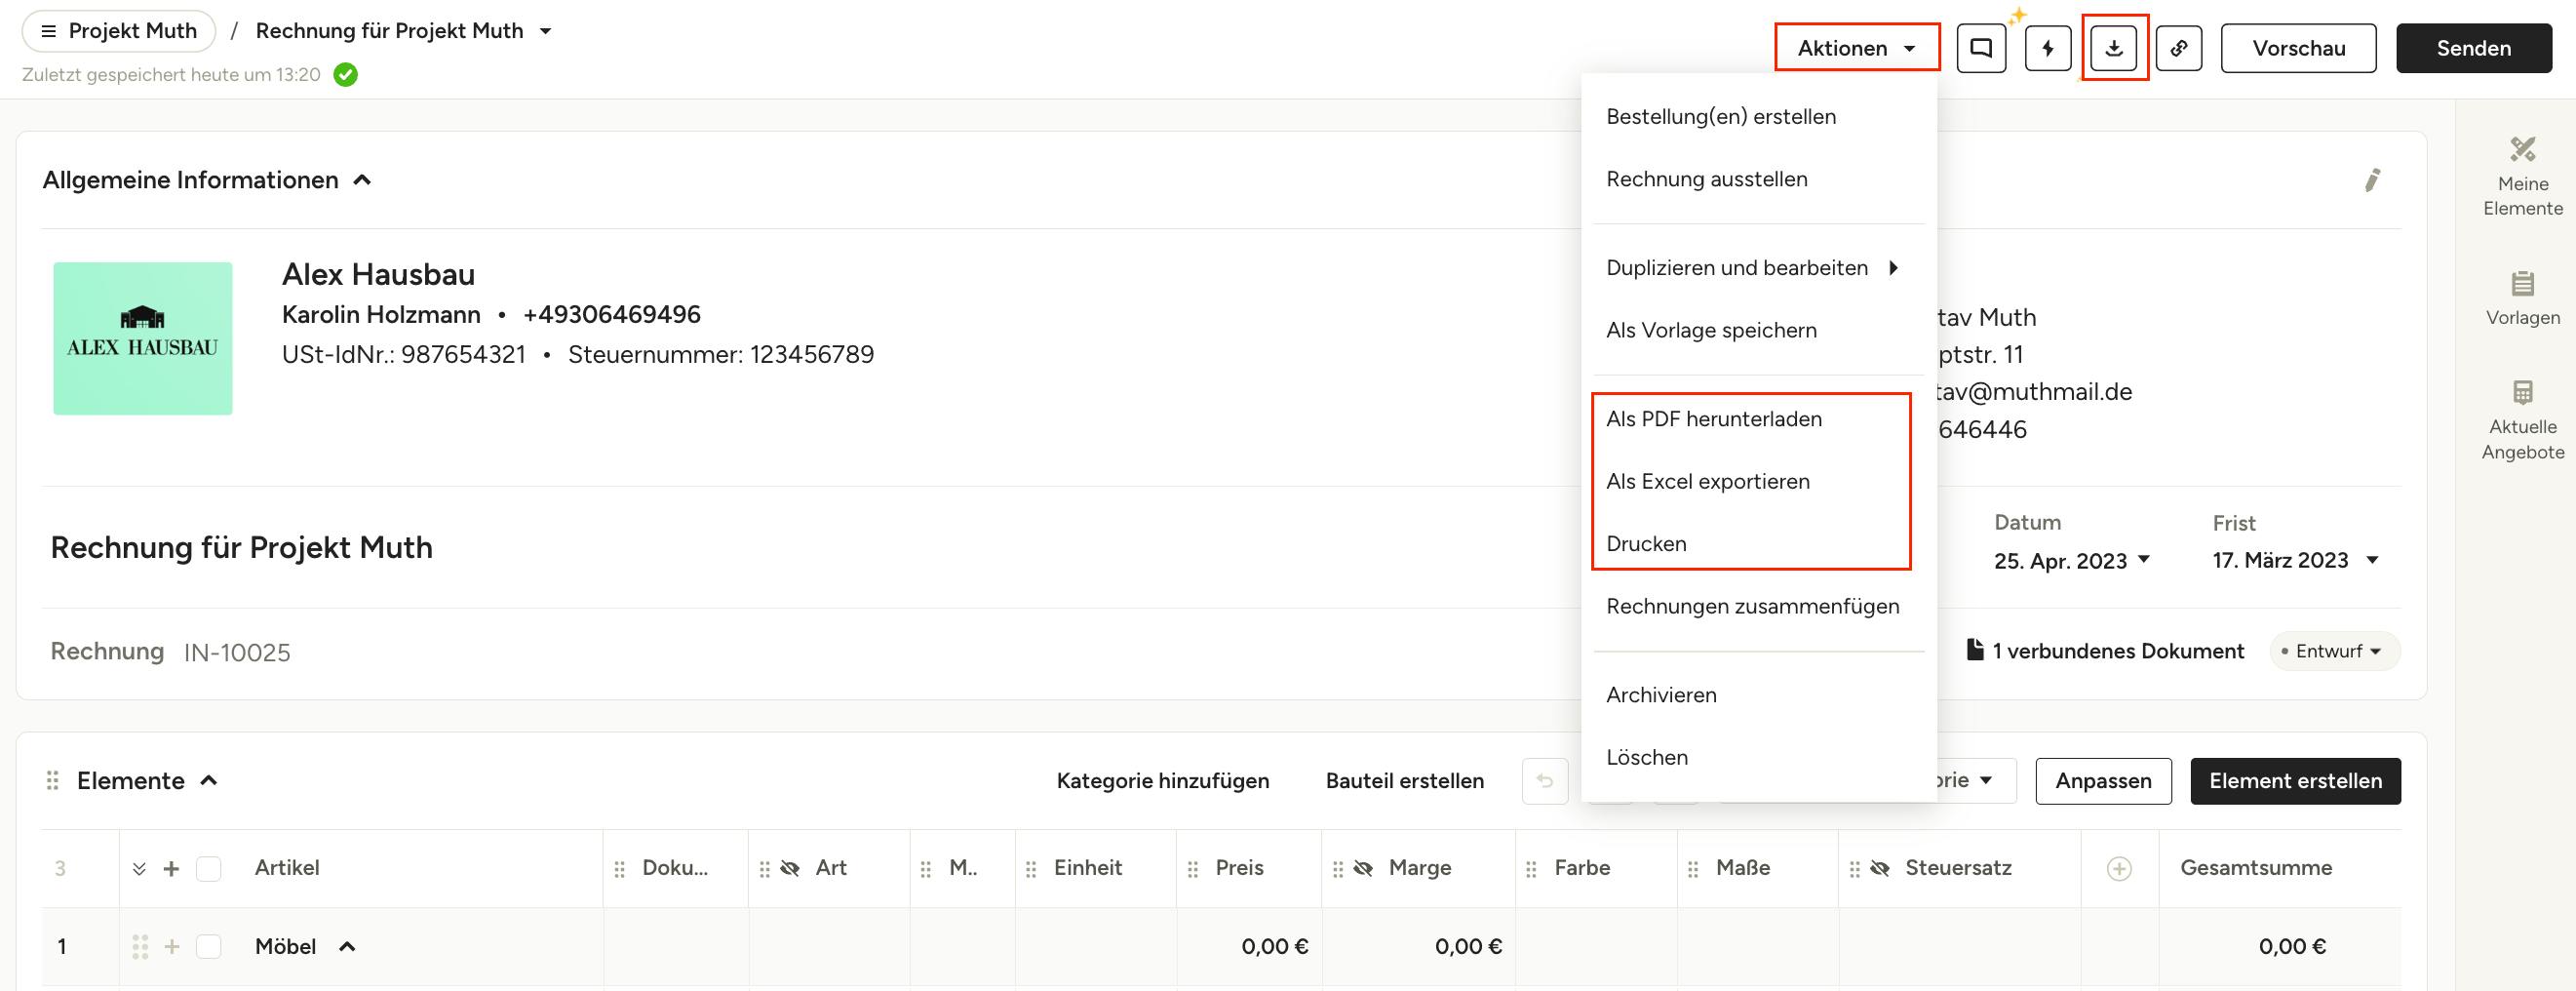This screenshot has height=991, width=2576.
Task: Add a column with plus circle icon
Action: 2118,868
